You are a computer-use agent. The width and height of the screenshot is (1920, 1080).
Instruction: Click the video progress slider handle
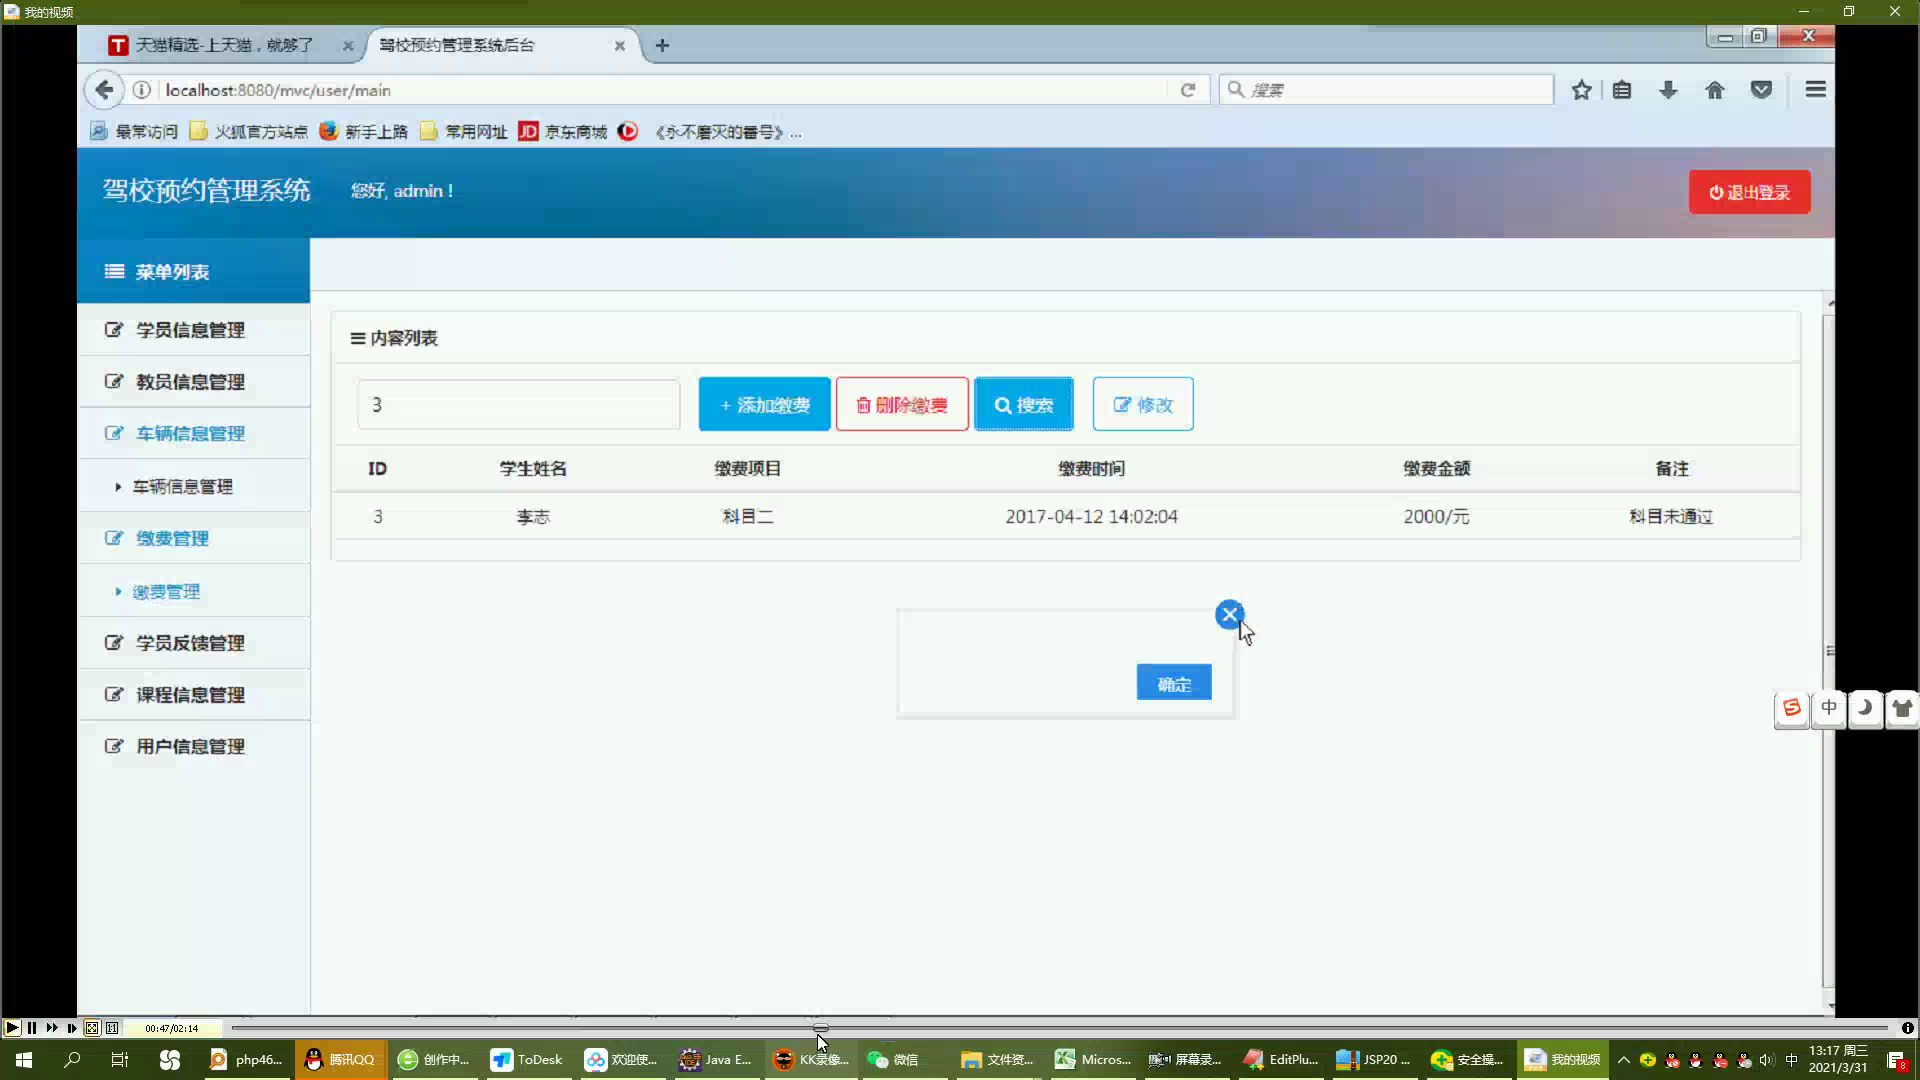821,1028
